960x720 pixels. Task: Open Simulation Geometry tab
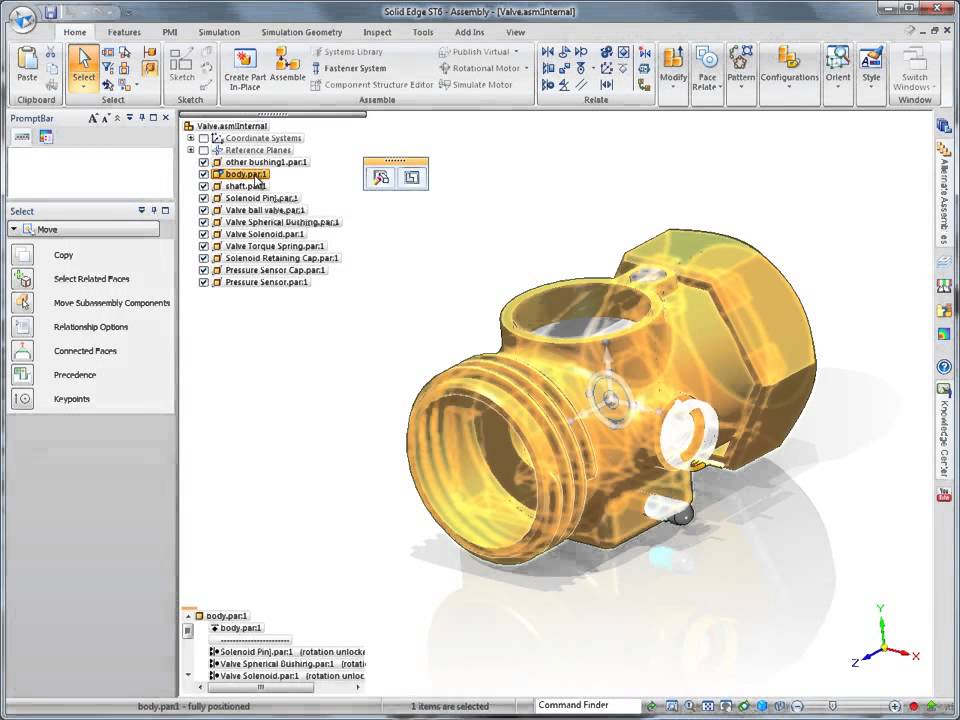301,32
